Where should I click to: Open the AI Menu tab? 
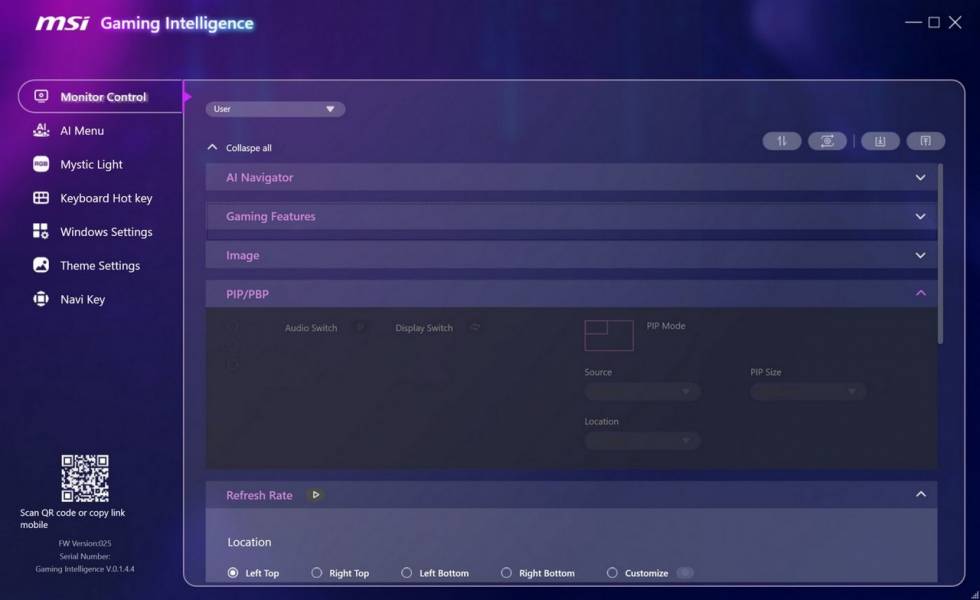[81, 131]
